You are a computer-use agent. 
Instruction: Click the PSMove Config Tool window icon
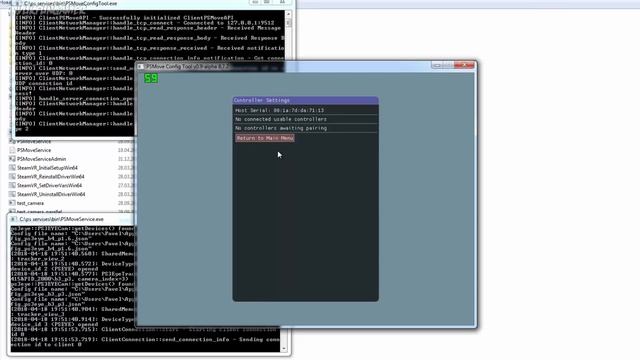coord(141,66)
